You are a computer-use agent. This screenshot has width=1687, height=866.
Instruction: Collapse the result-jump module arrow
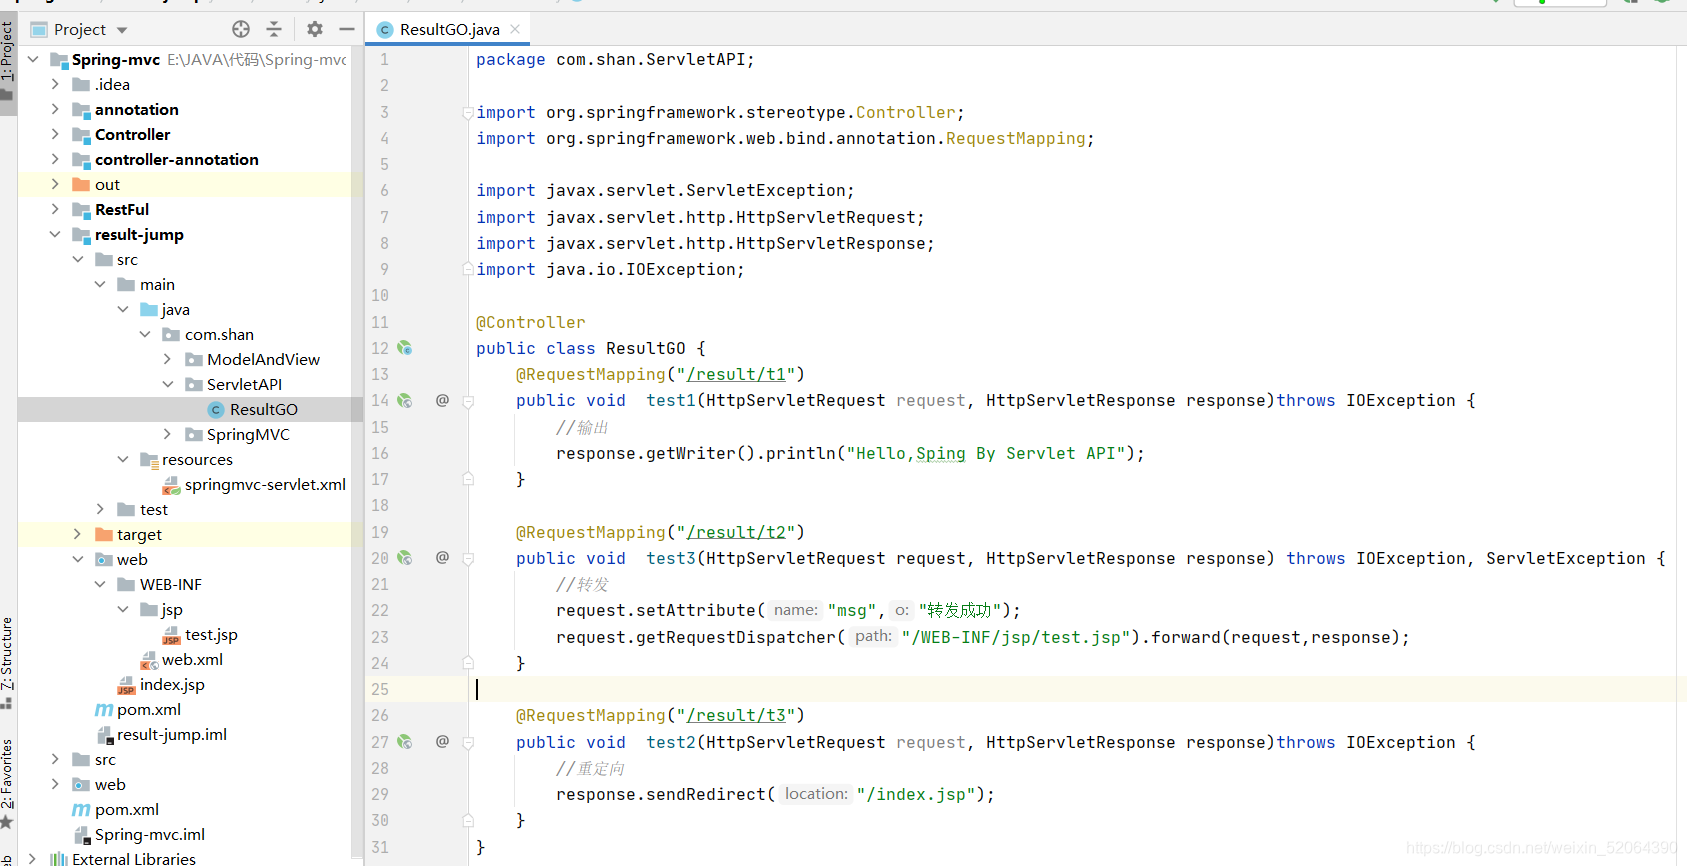tap(55, 234)
